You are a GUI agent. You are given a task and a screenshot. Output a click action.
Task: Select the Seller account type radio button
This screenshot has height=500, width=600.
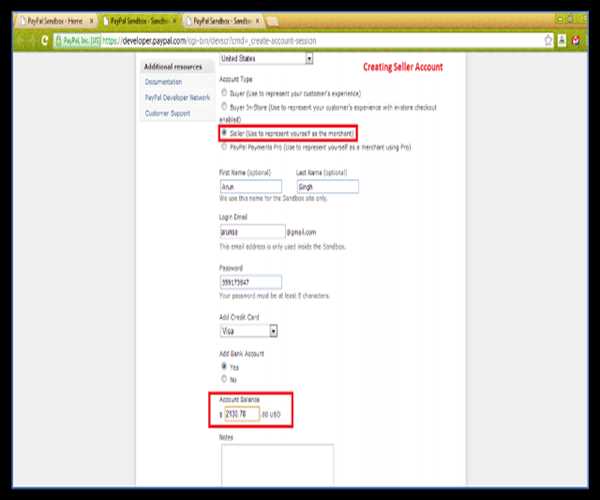(x=223, y=132)
